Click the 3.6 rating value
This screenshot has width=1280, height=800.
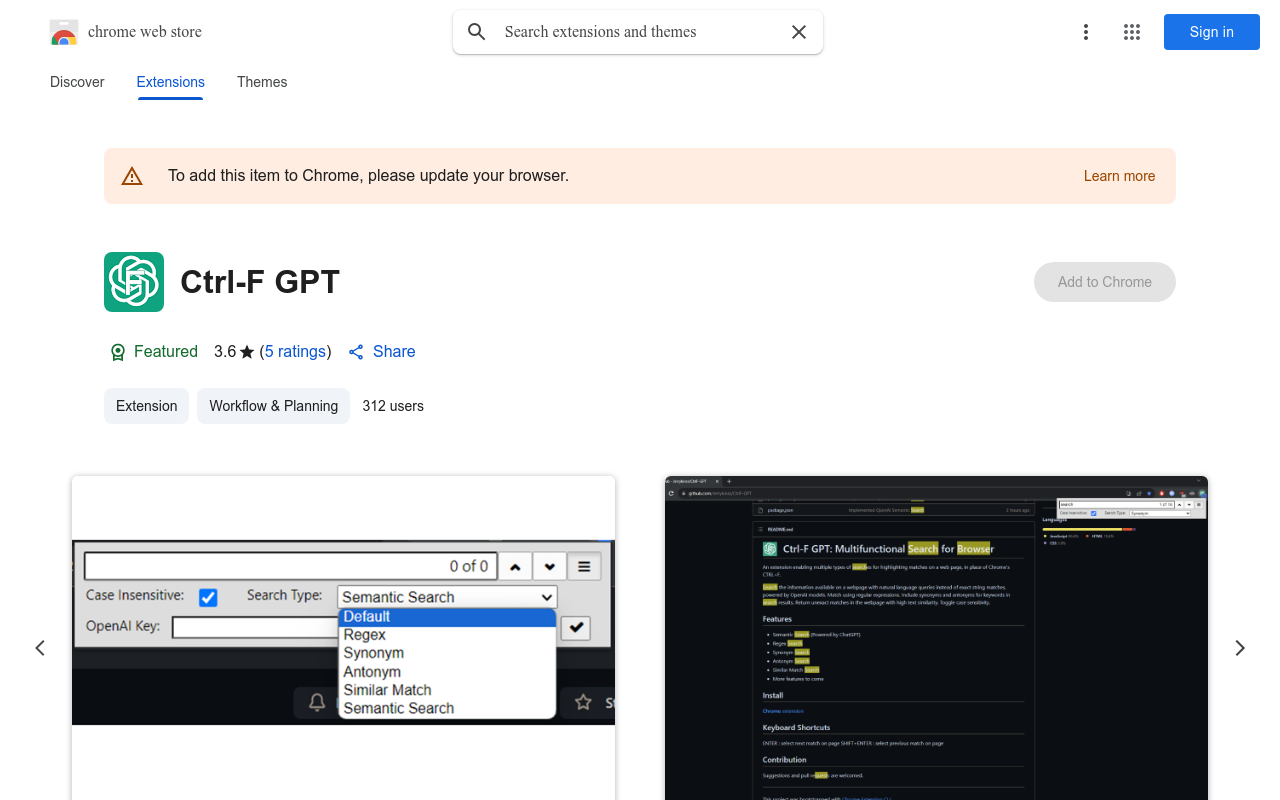[x=225, y=352]
